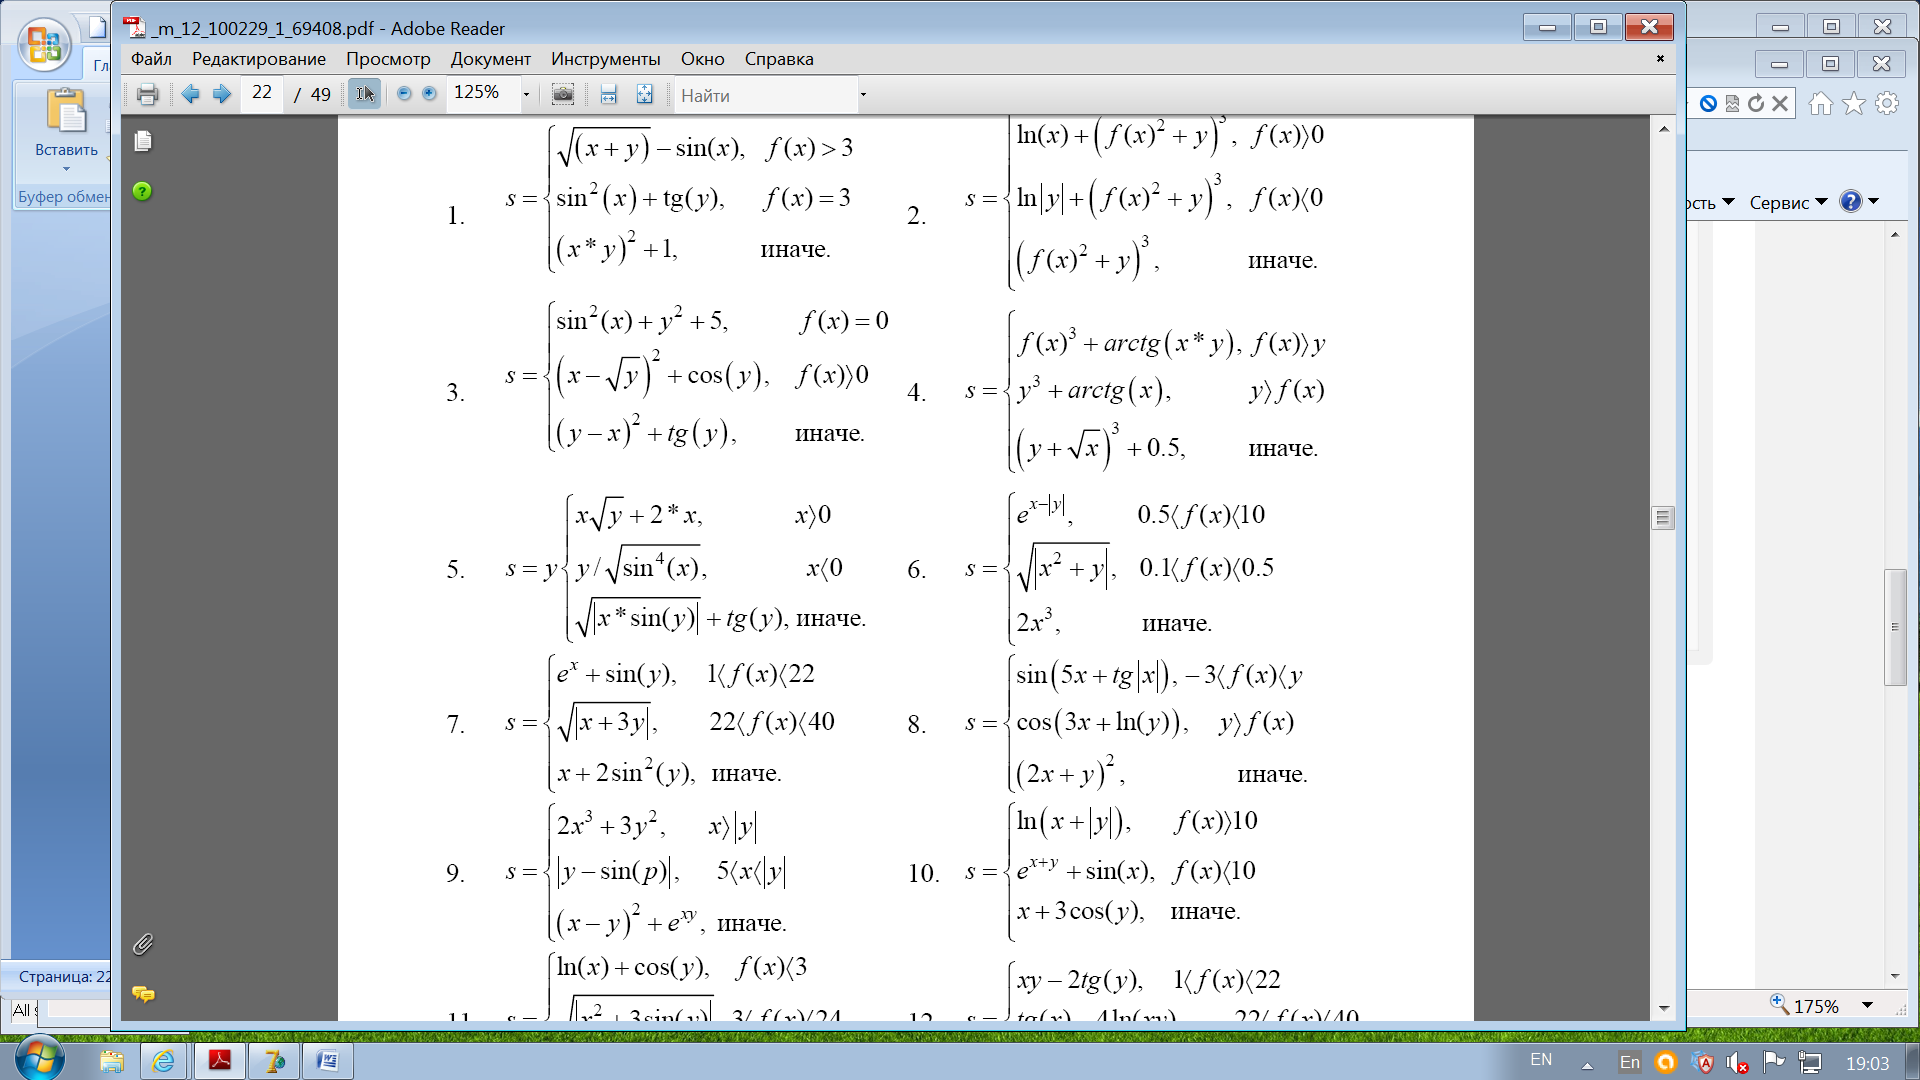1920x1080 pixels.
Task: Click the Print icon in Adobe Reader toolbar
Action: pos(147,95)
